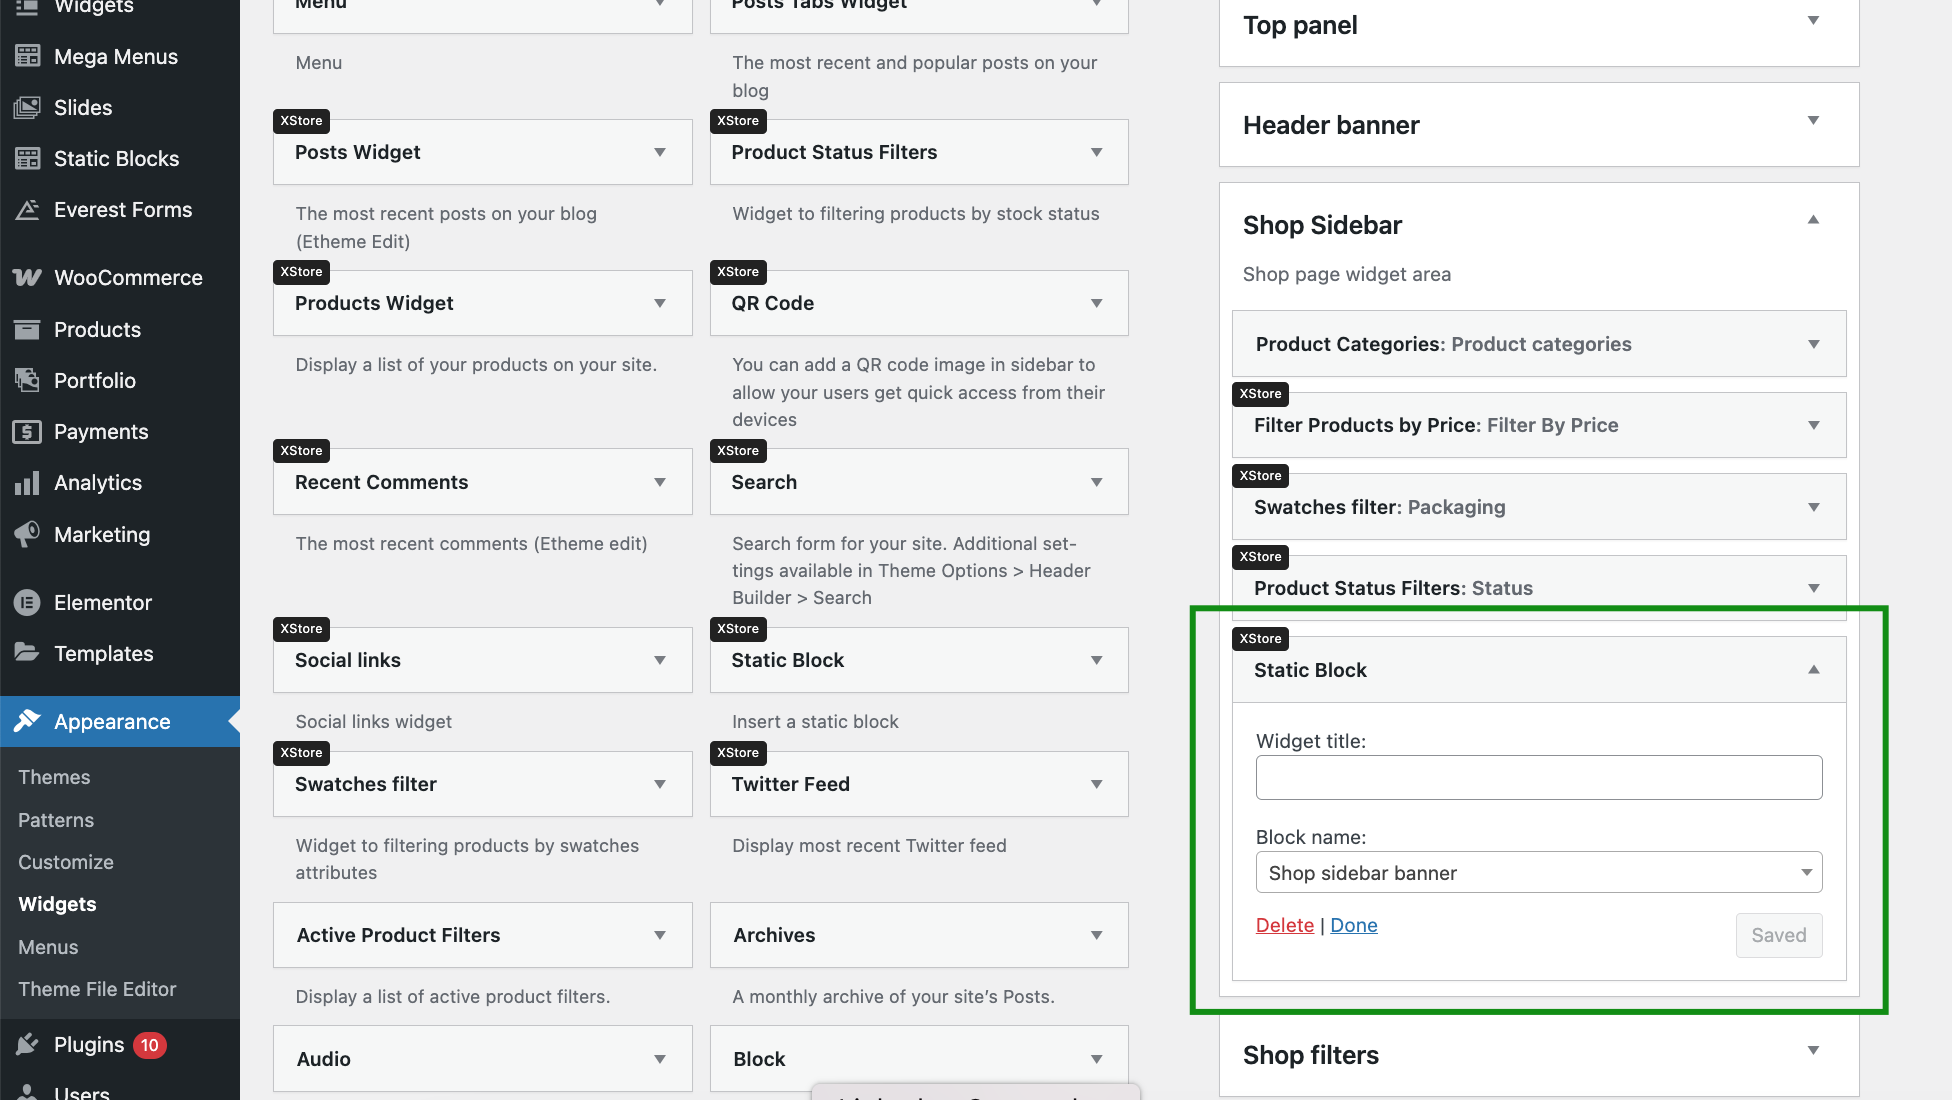Click the Mega Menus sidebar icon

pyautogui.click(x=27, y=56)
